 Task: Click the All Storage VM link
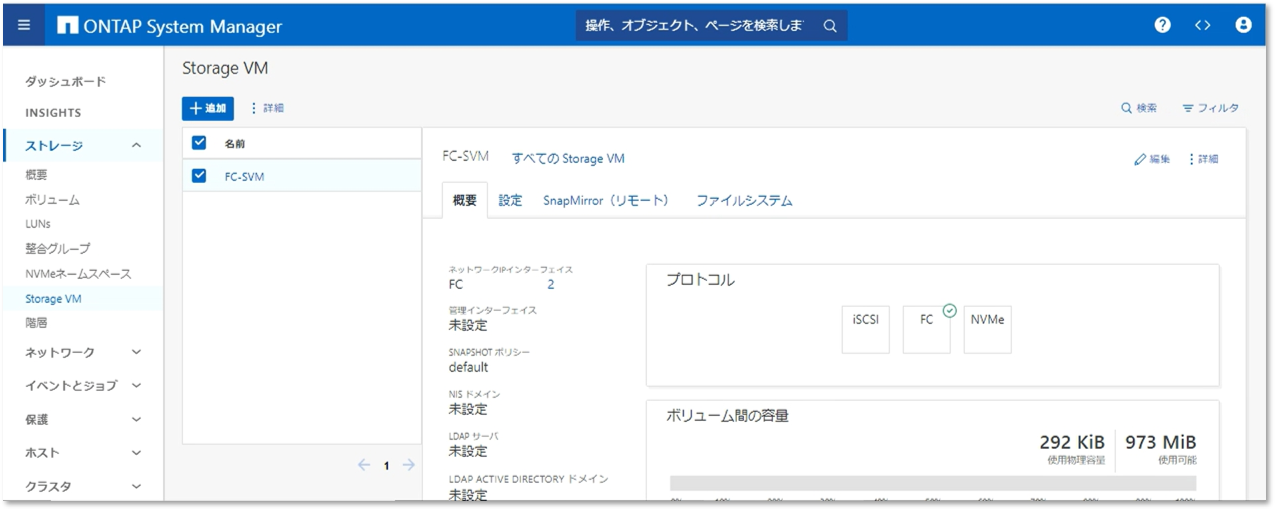tap(568, 158)
